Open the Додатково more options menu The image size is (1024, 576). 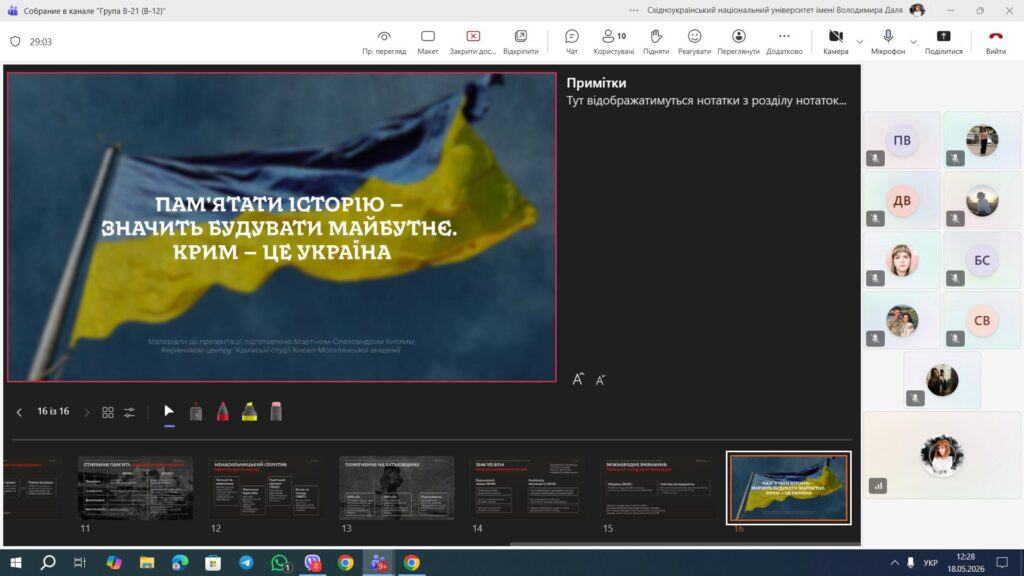(784, 42)
